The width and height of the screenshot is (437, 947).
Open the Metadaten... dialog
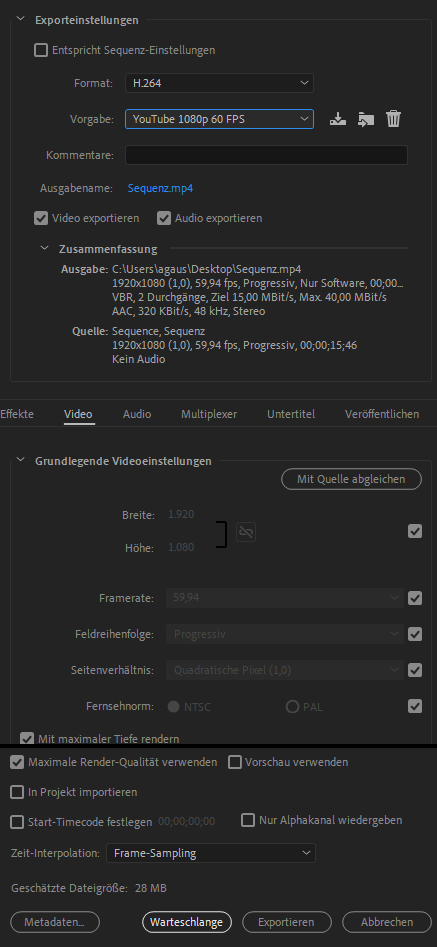point(55,922)
